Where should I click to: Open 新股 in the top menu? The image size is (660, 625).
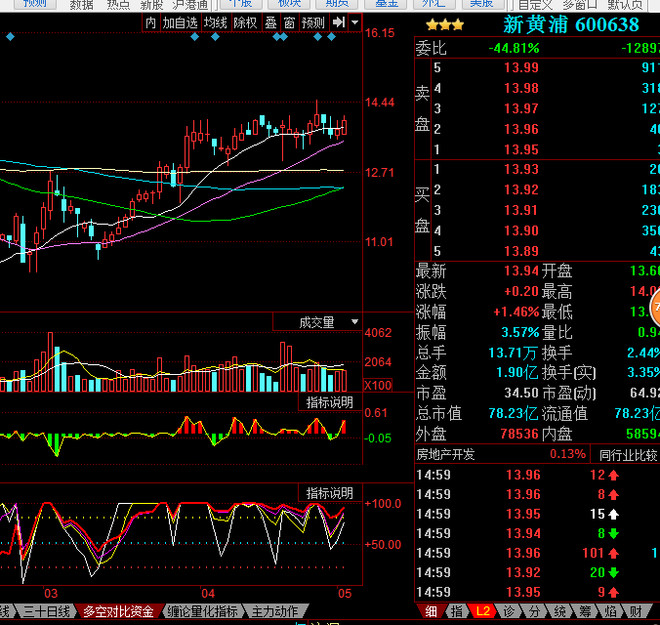pyautogui.click(x=152, y=5)
